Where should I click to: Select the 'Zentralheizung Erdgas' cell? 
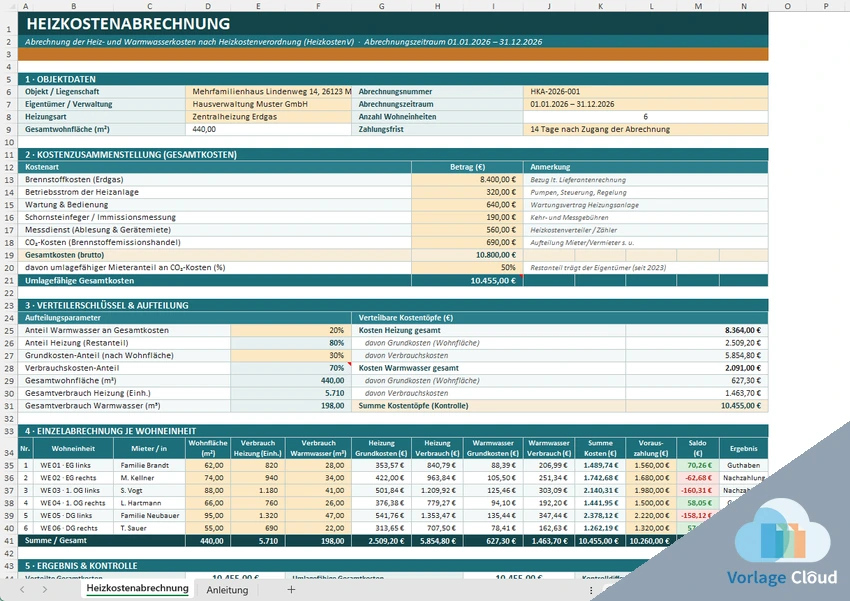268,117
